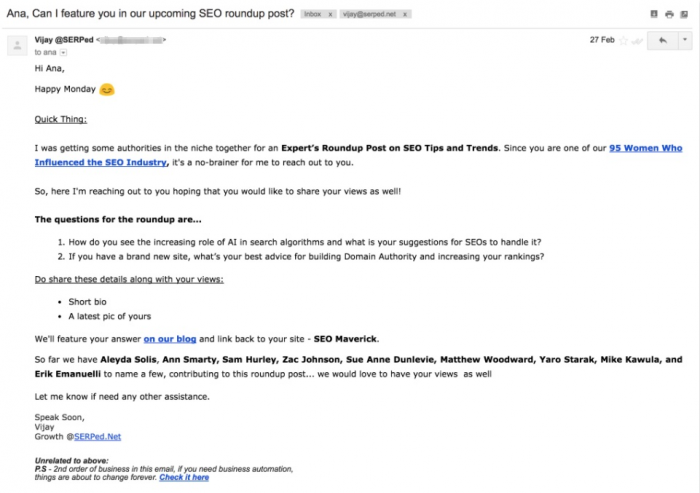
Task: Remove the vijay@serped.net label
Action: (405, 14)
